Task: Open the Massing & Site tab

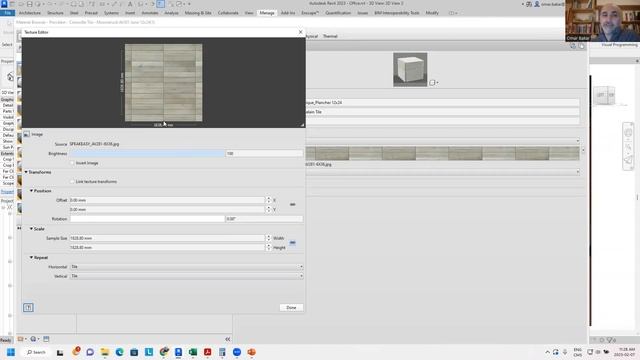Action: 198,13
